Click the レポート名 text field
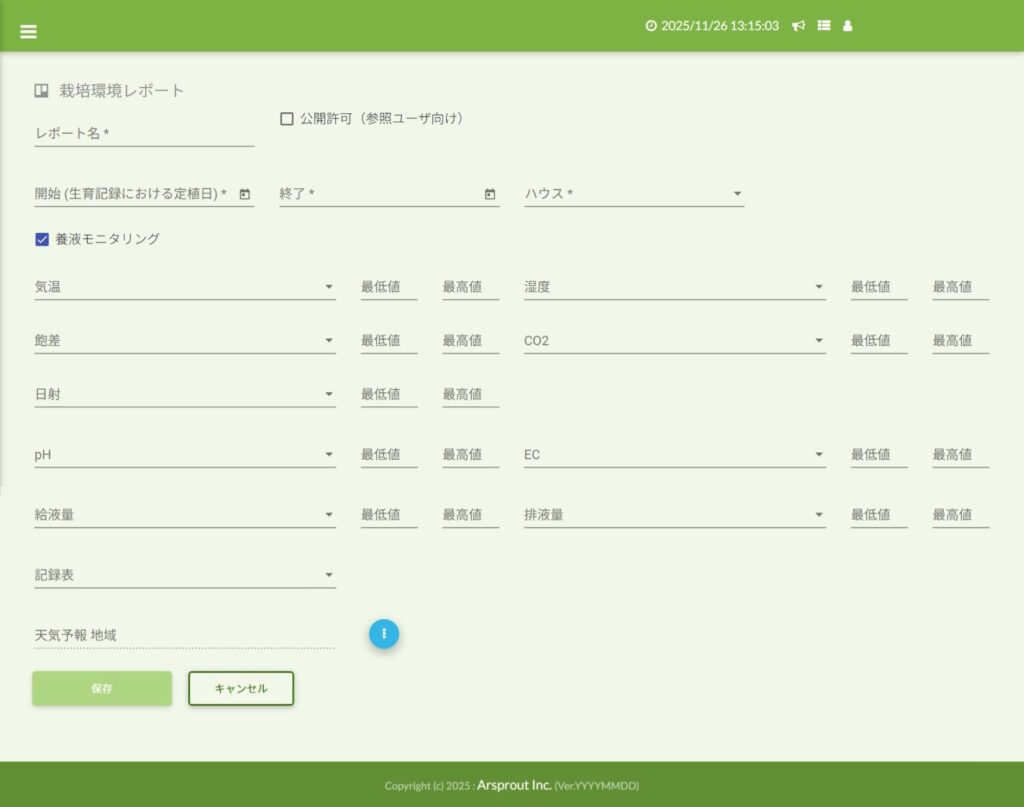Screen dimensions: 1024x807 tap(144, 134)
